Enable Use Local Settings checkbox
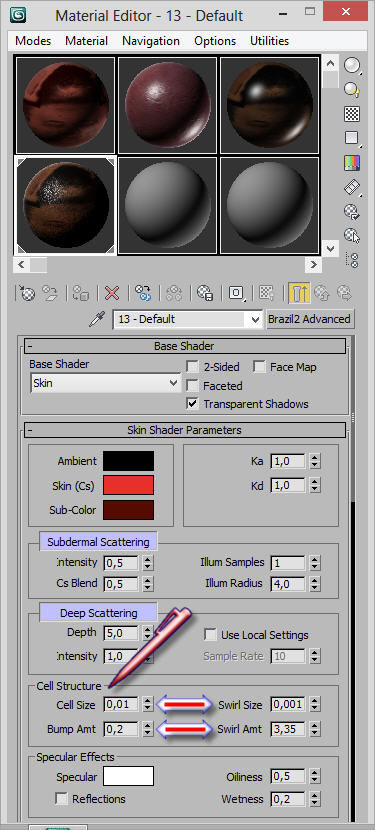The width and height of the screenshot is (375, 830). coord(210,634)
